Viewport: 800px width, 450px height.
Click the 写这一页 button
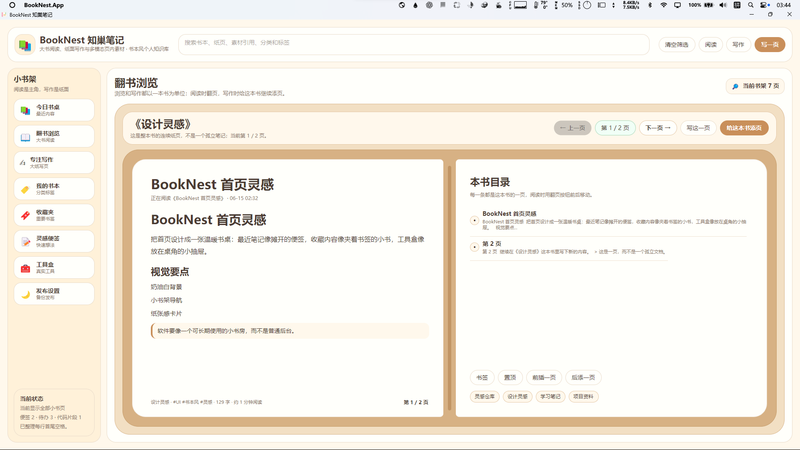(698, 128)
